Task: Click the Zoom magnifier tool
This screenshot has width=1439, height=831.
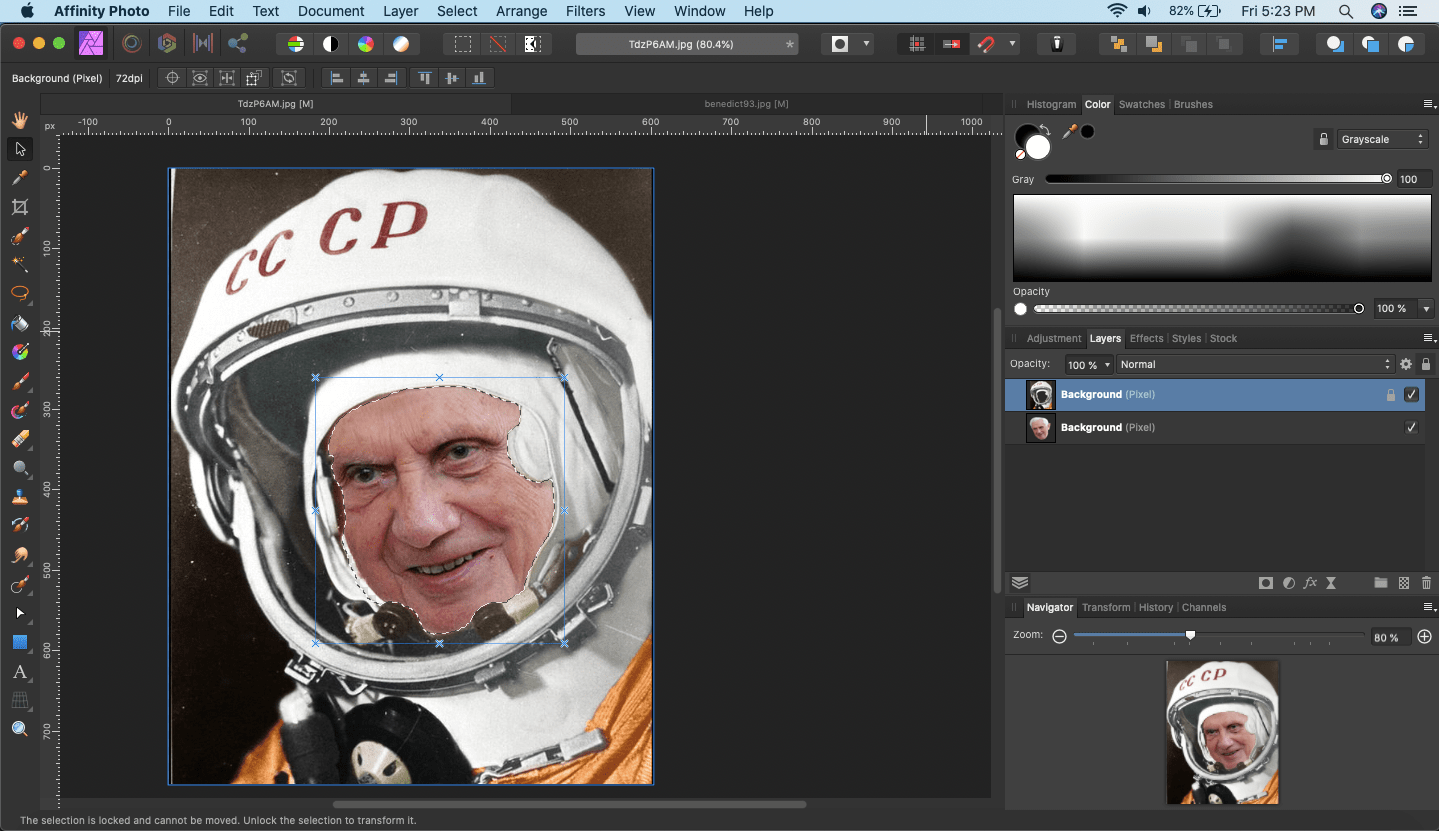Action: coord(19,729)
